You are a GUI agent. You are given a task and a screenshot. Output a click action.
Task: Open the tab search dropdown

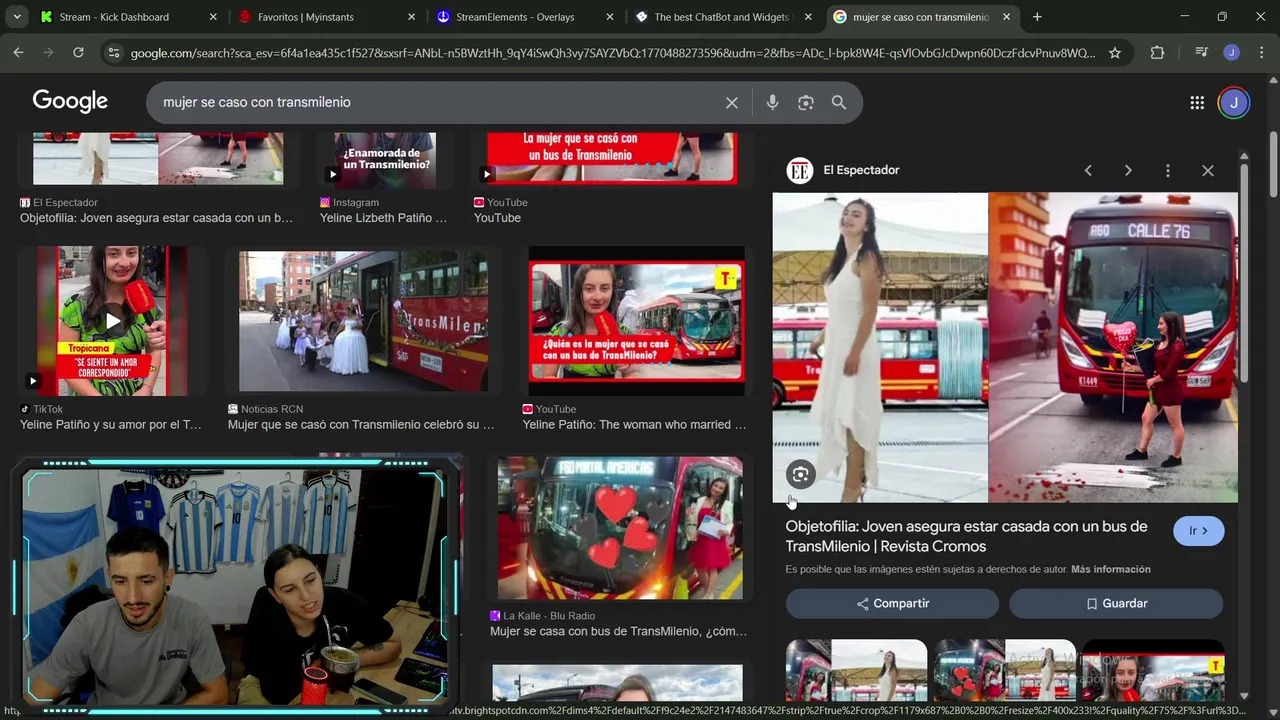(x=16, y=17)
